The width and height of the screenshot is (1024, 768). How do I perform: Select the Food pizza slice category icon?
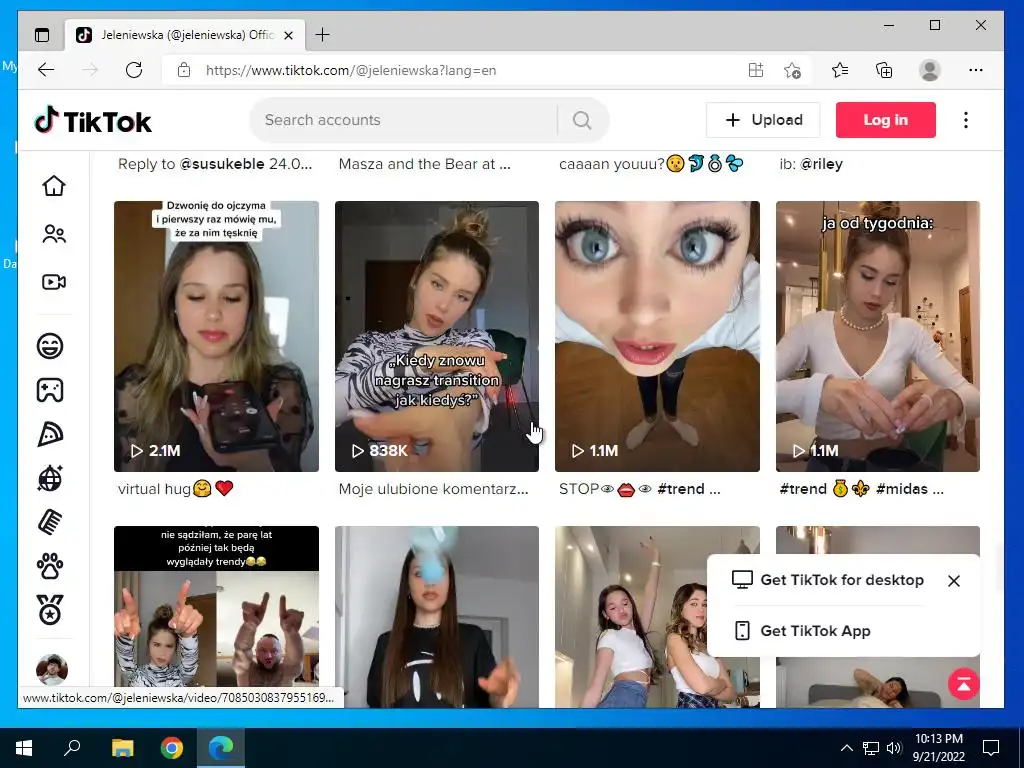tap(50, 434)
